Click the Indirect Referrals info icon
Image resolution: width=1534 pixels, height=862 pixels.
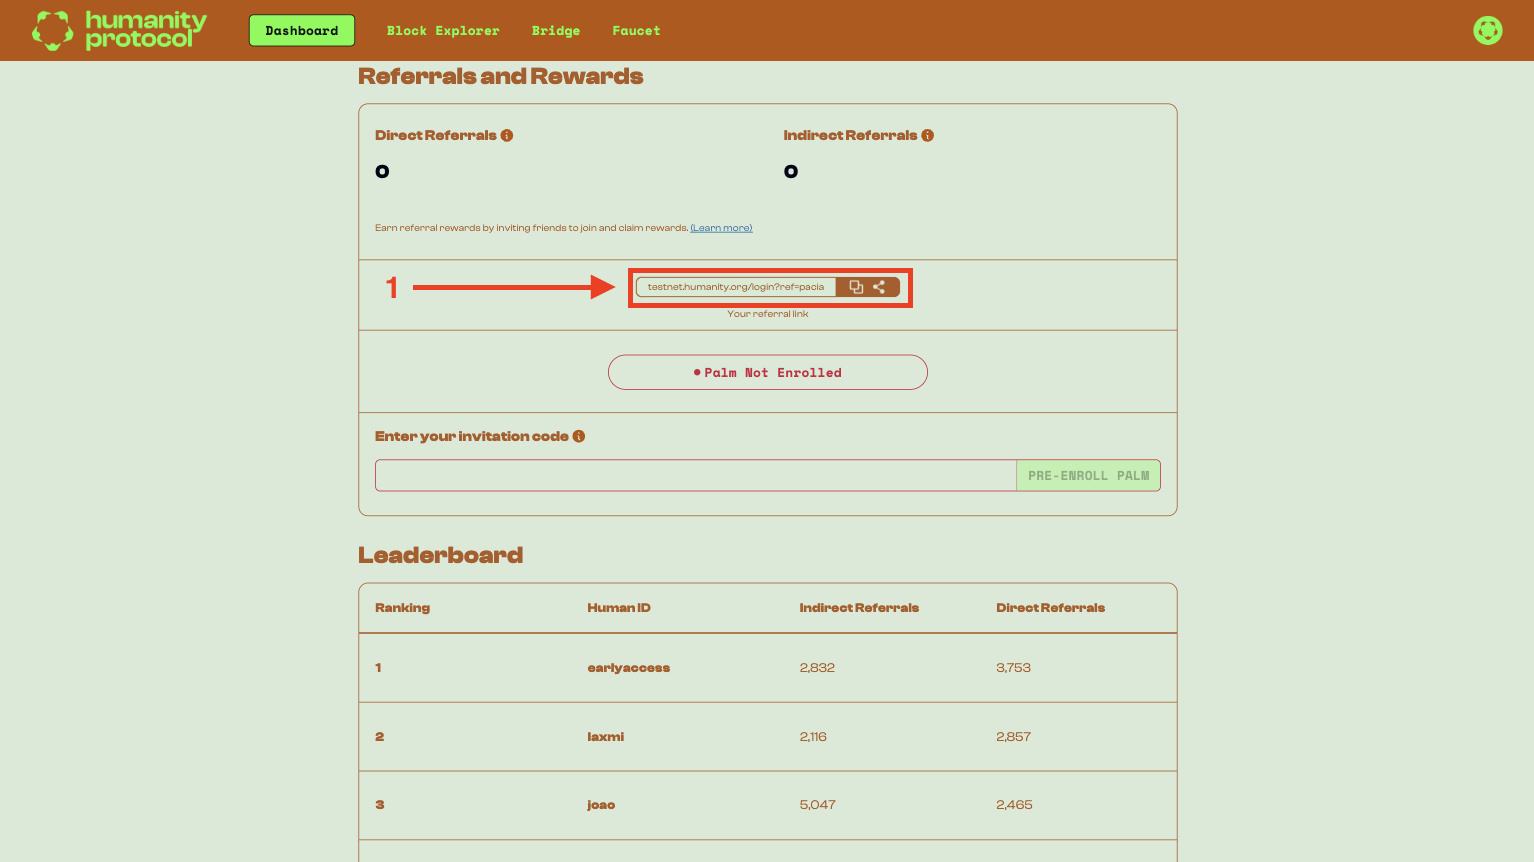pyautogui.click(x=928, y=136)
